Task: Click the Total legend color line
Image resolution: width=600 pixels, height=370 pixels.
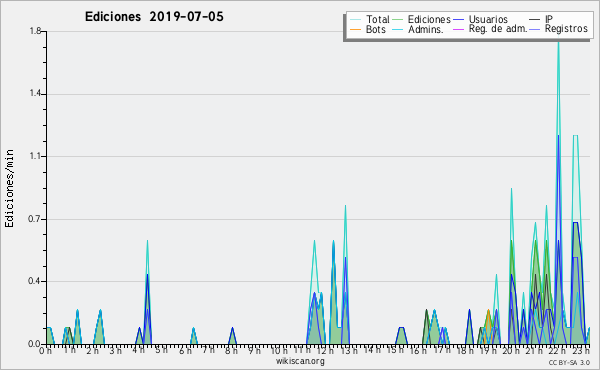Action: point(355,20)
